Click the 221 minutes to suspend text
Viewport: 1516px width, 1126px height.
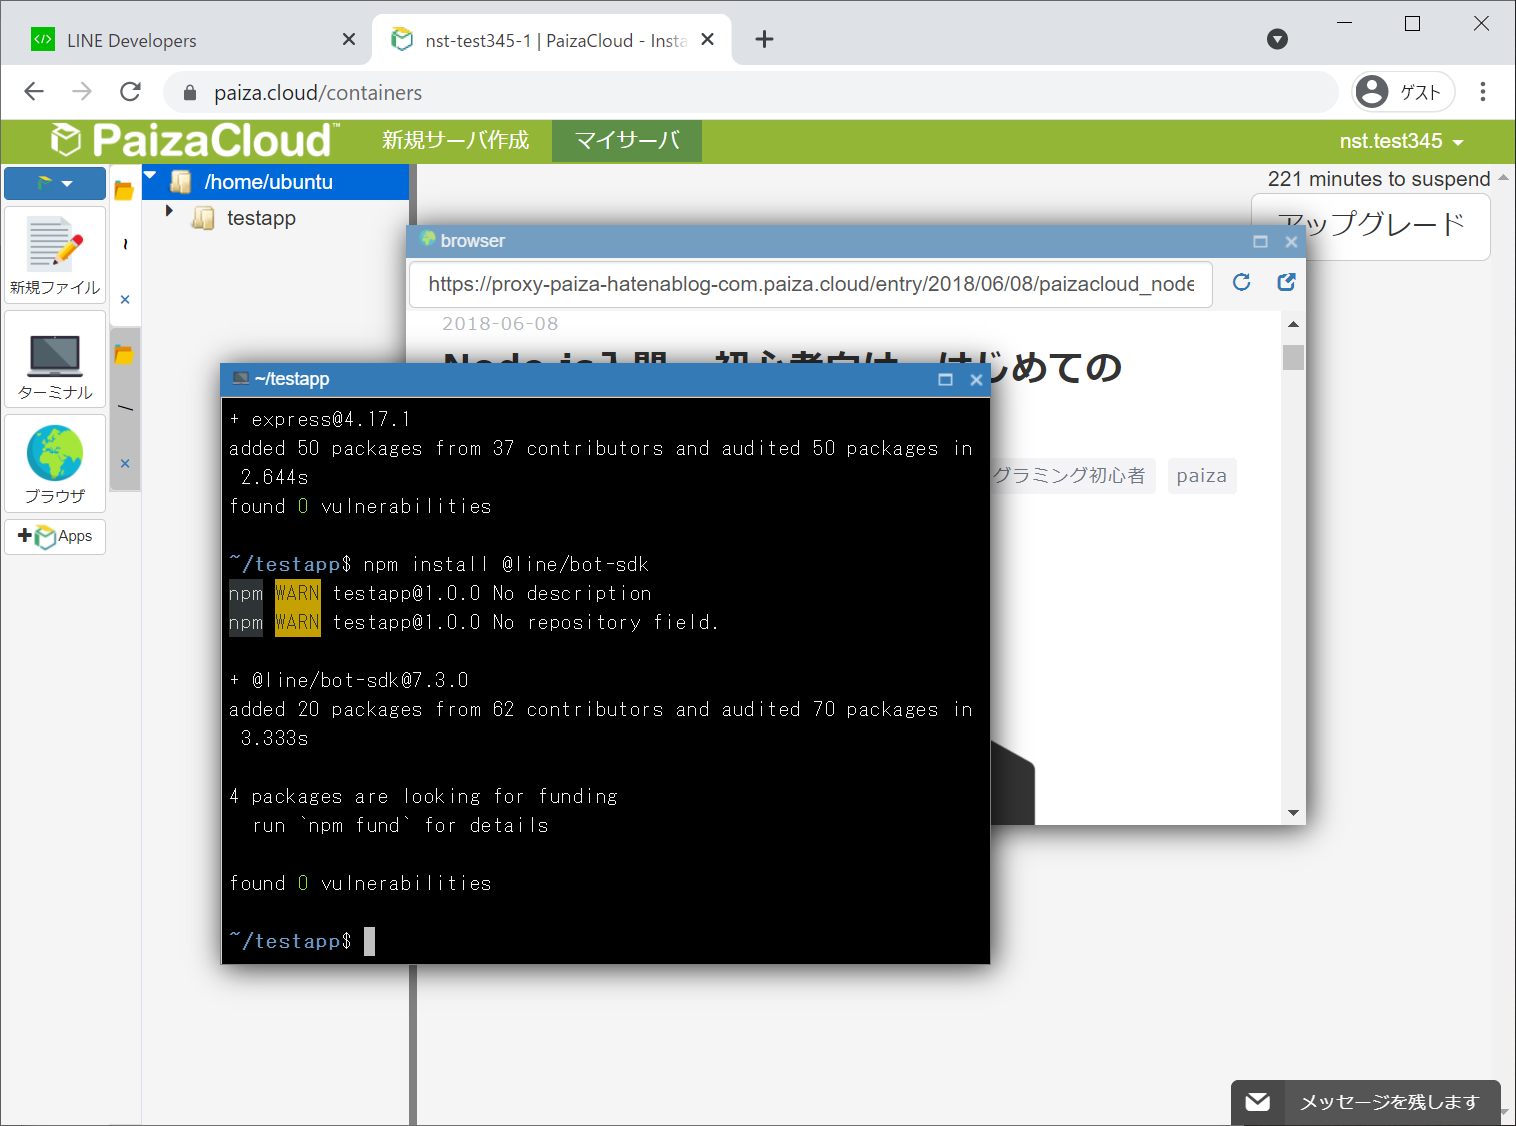pyautogui.click(x=1379, y=179)
